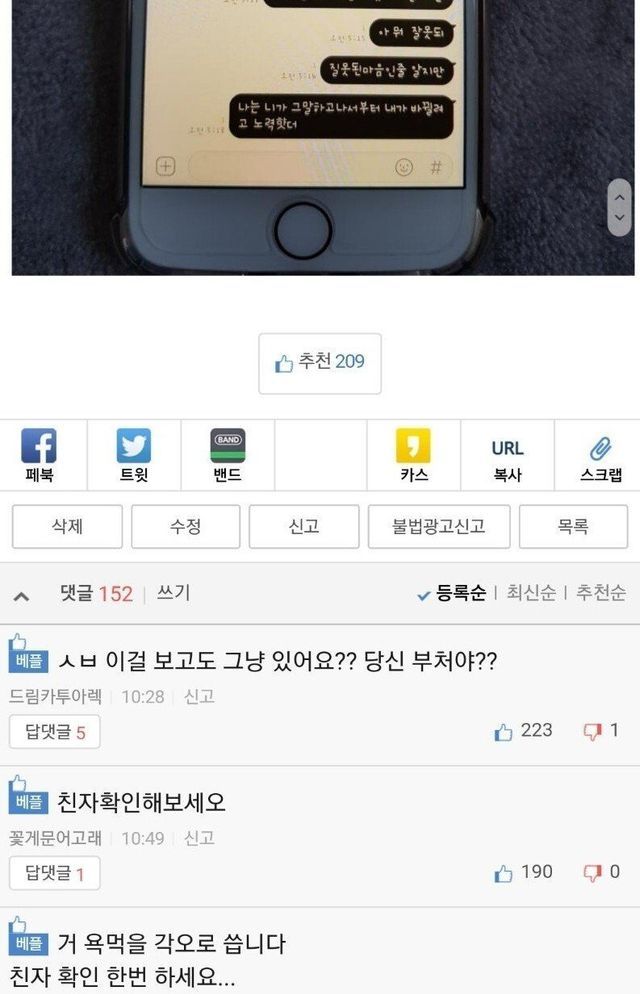Expand the 답댓글 5 replies
Image resolution: width=640 pixels, height=994 pixels.
point(54,732)
